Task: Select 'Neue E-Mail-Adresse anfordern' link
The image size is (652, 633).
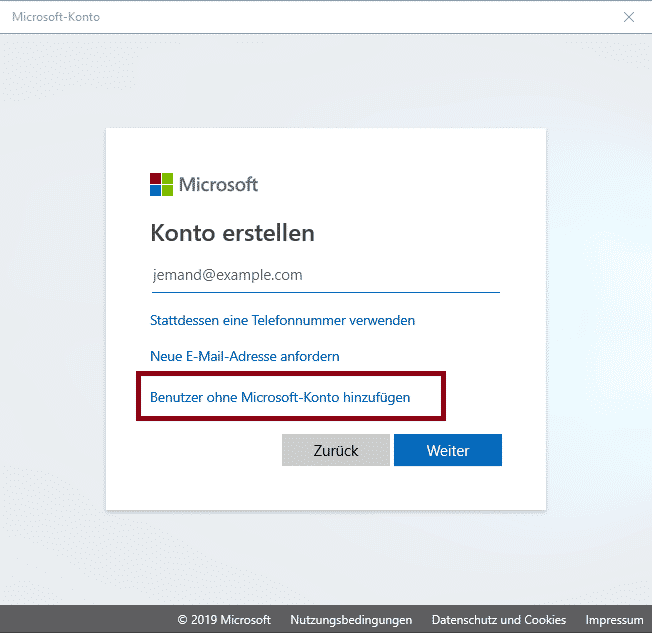Action: (244, 356)
